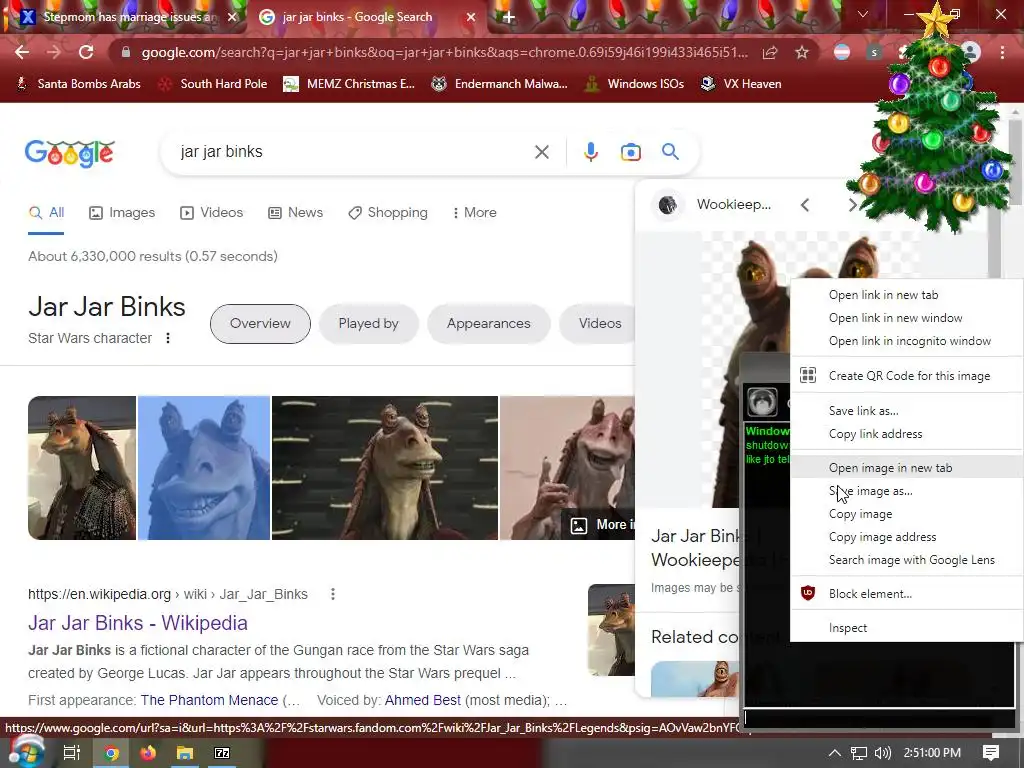This screenshot has height=768, width=1024.
Task: Share this page icon in address bar
Action: pos(770,52)
